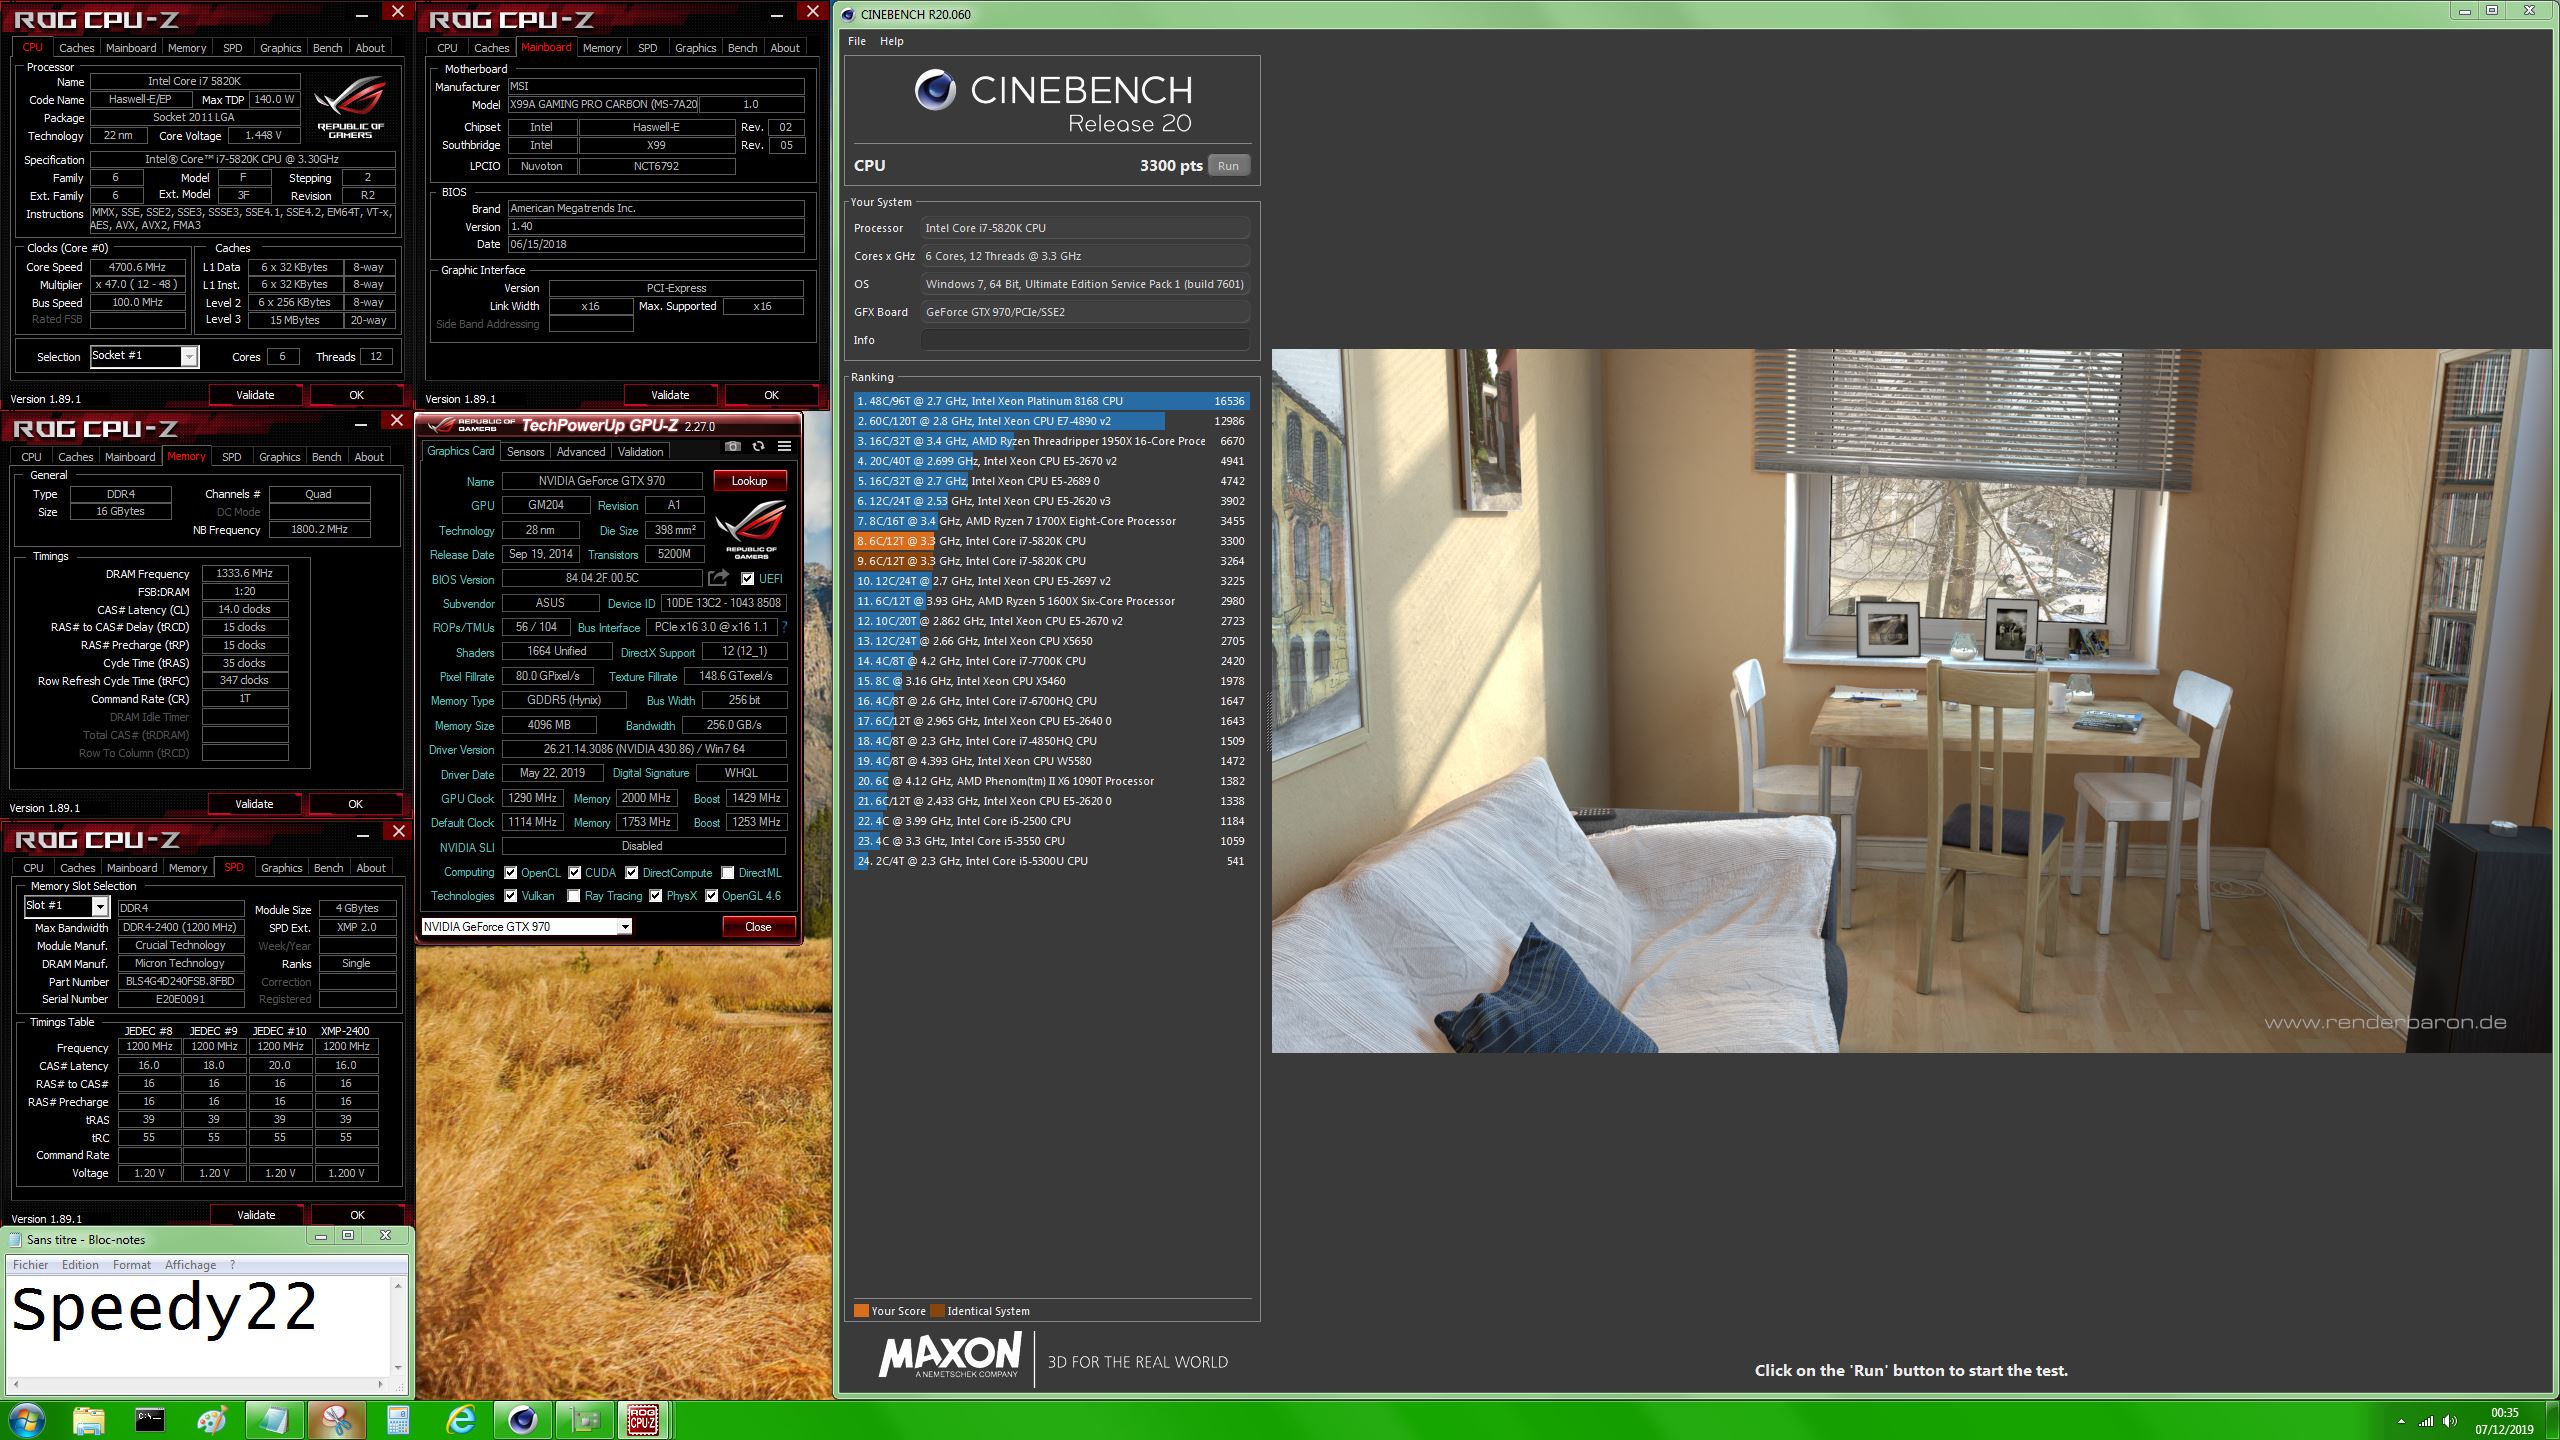The width and height of the screenshot is (2560, 1440).
Task: Open the GPU-Z hamburger menu
Action: point(784,447)
